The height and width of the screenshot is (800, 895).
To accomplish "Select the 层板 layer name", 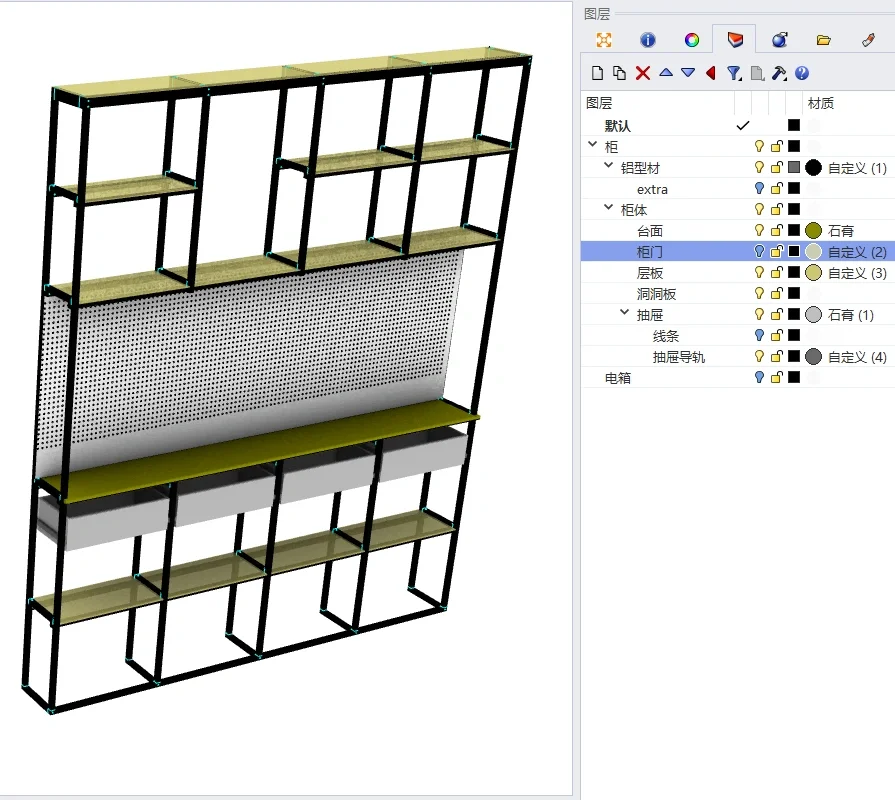I will (650, 273).
